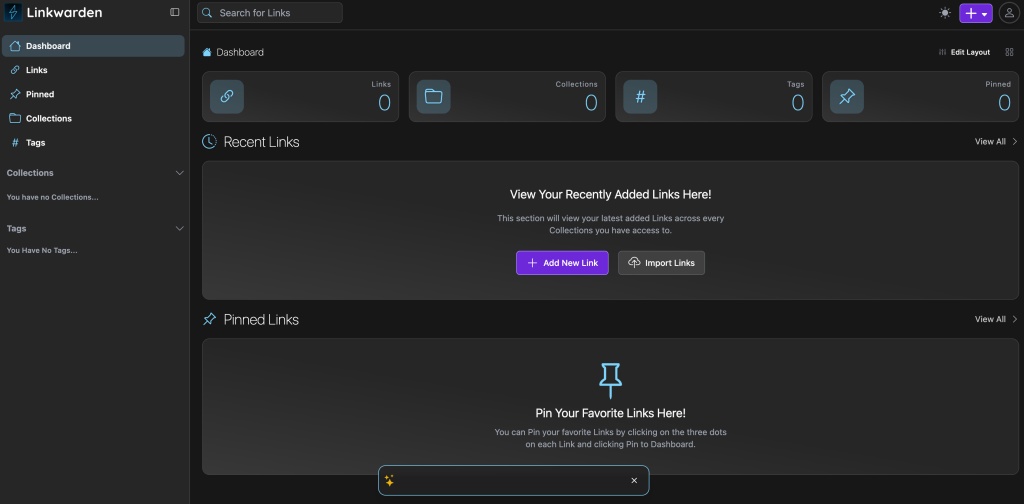Collapse the Collections section chevron
This screenshot has height=504, width=1024.
pos(180,173)
